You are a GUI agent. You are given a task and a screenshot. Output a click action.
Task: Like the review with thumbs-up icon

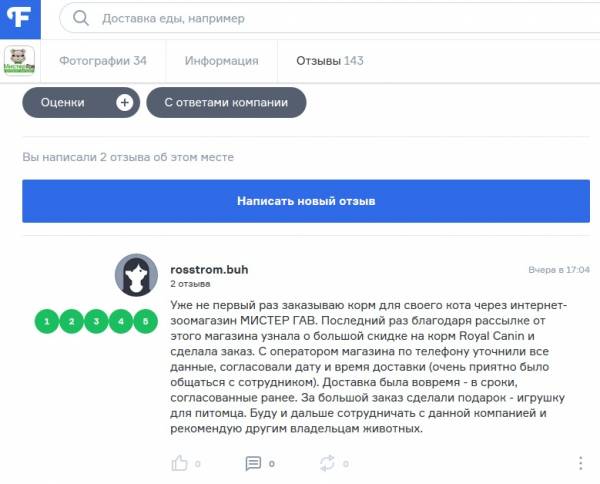point(179,463)
